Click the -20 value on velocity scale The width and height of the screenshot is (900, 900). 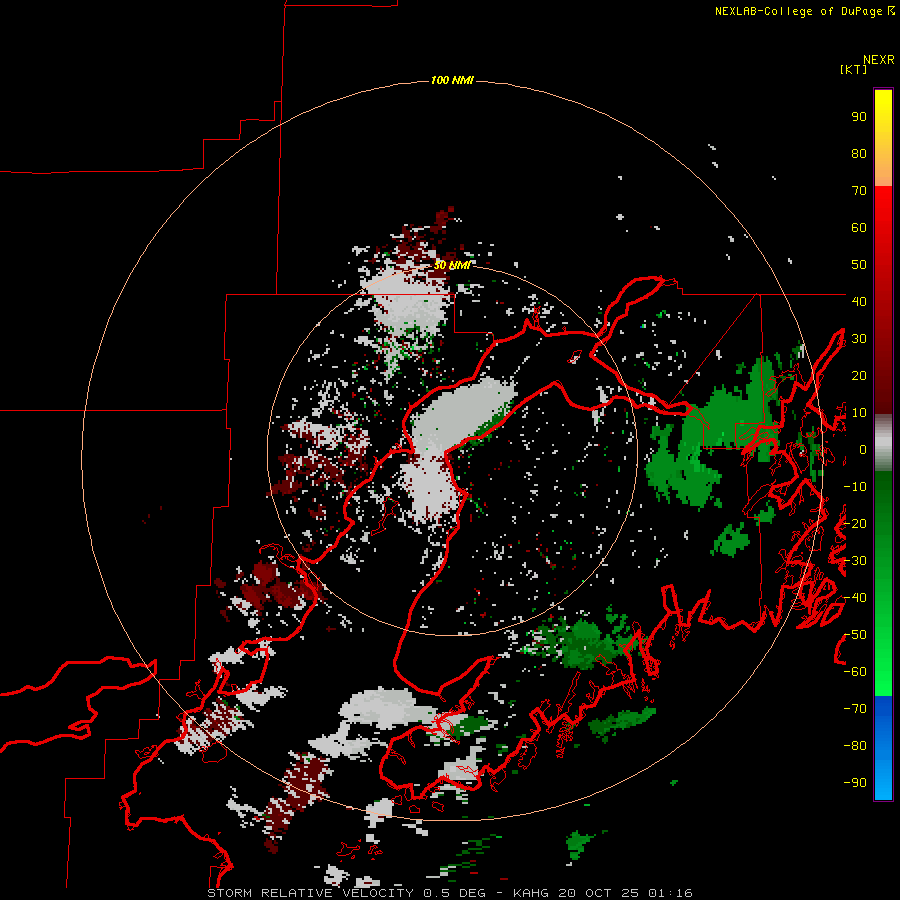pos(855,524)
